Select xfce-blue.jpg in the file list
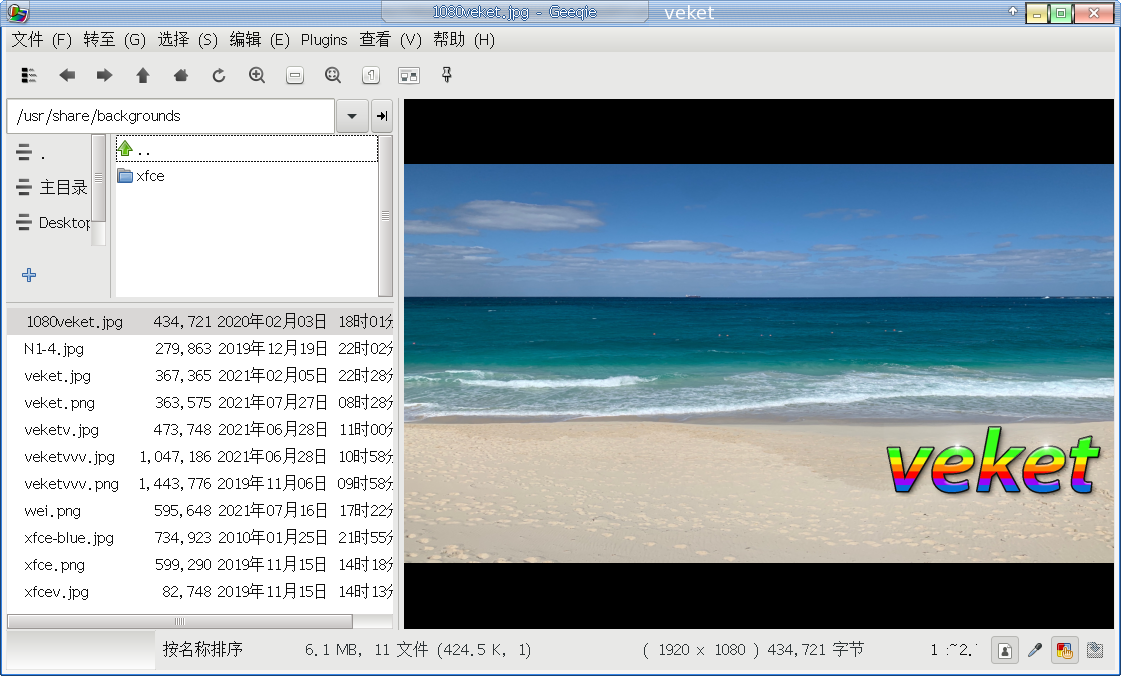The image size is (1121, 676). point(200,538)
